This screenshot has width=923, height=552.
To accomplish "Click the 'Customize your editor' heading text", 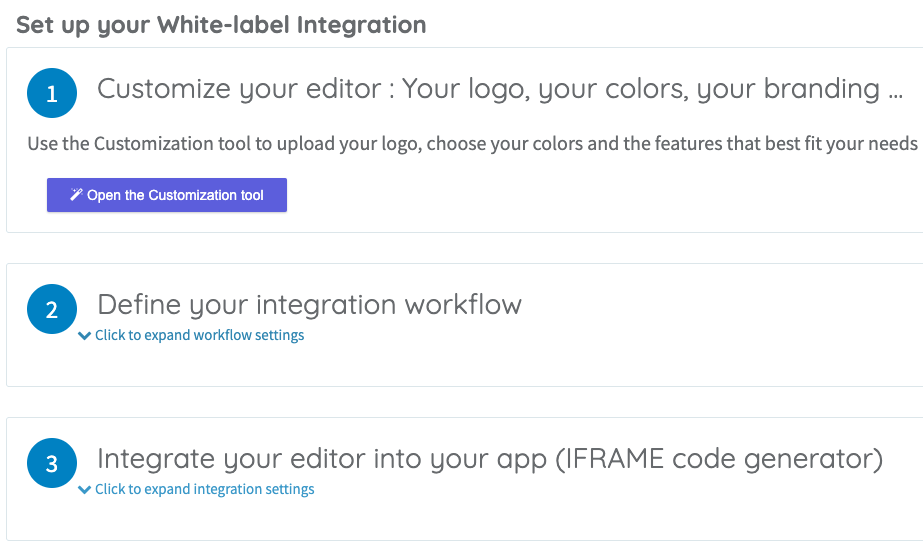I will click(x=239, y=90).
